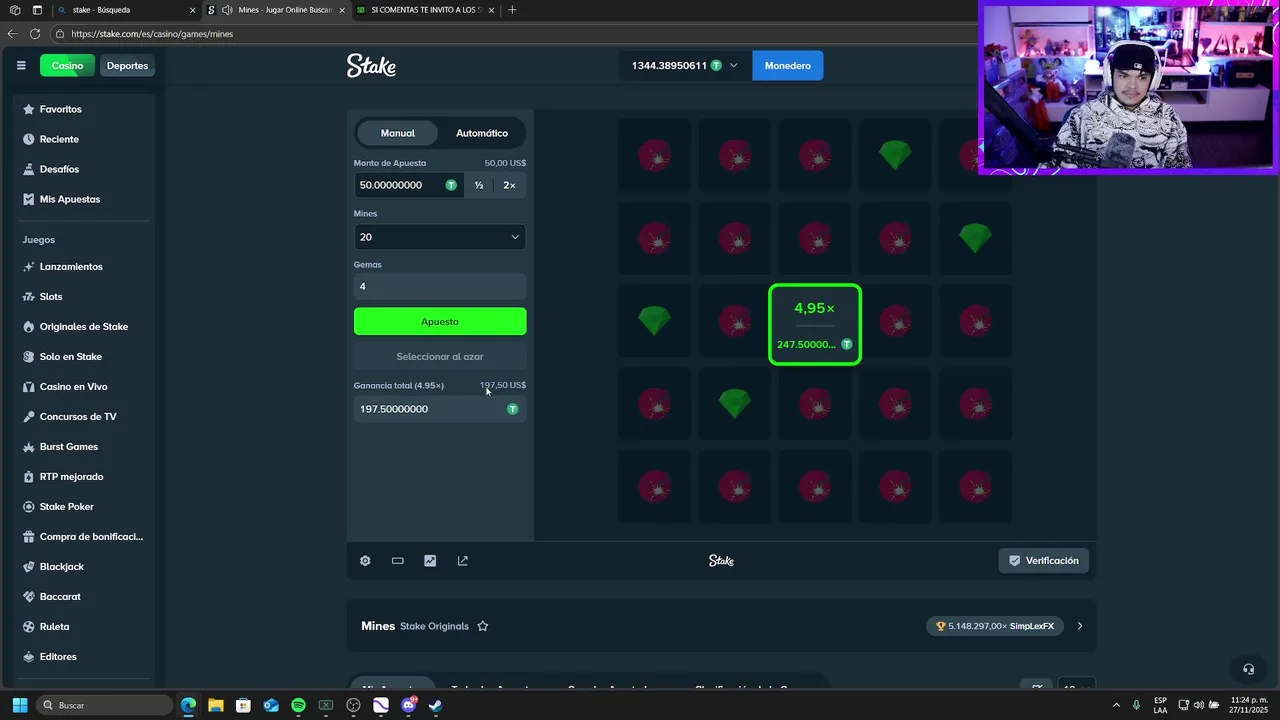Open Spotify from the taskbar
Viewport: 1280px width, 720px height.
pyautogui.click(x=298, y=705)
